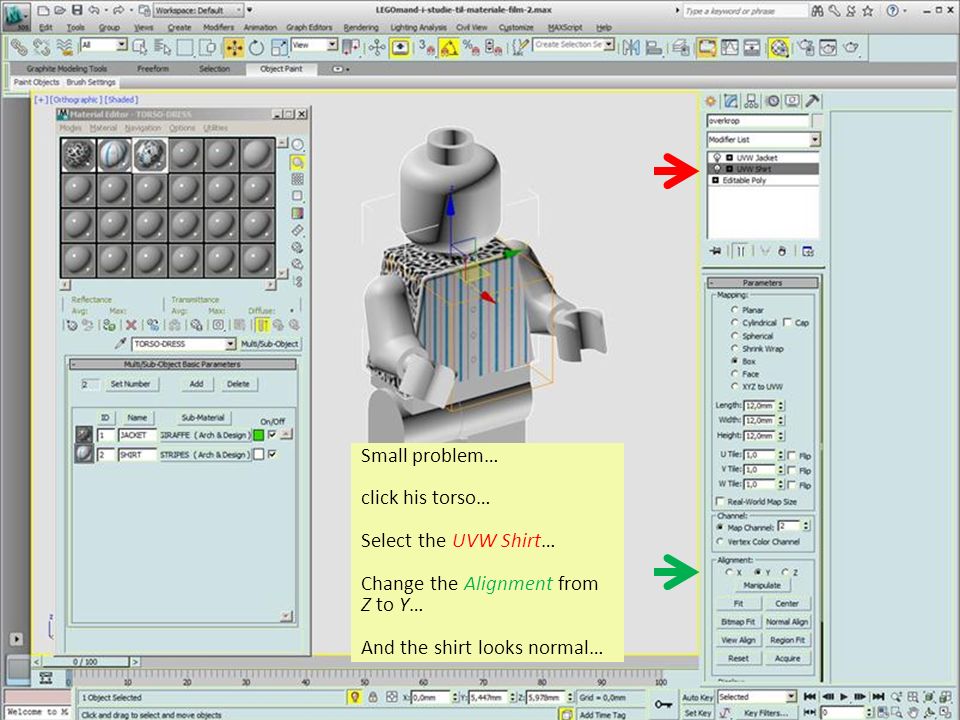This screenshot has width=960, height=720.
Task: Open the View reference coordinate dropdown
Action: pos(315,45)
